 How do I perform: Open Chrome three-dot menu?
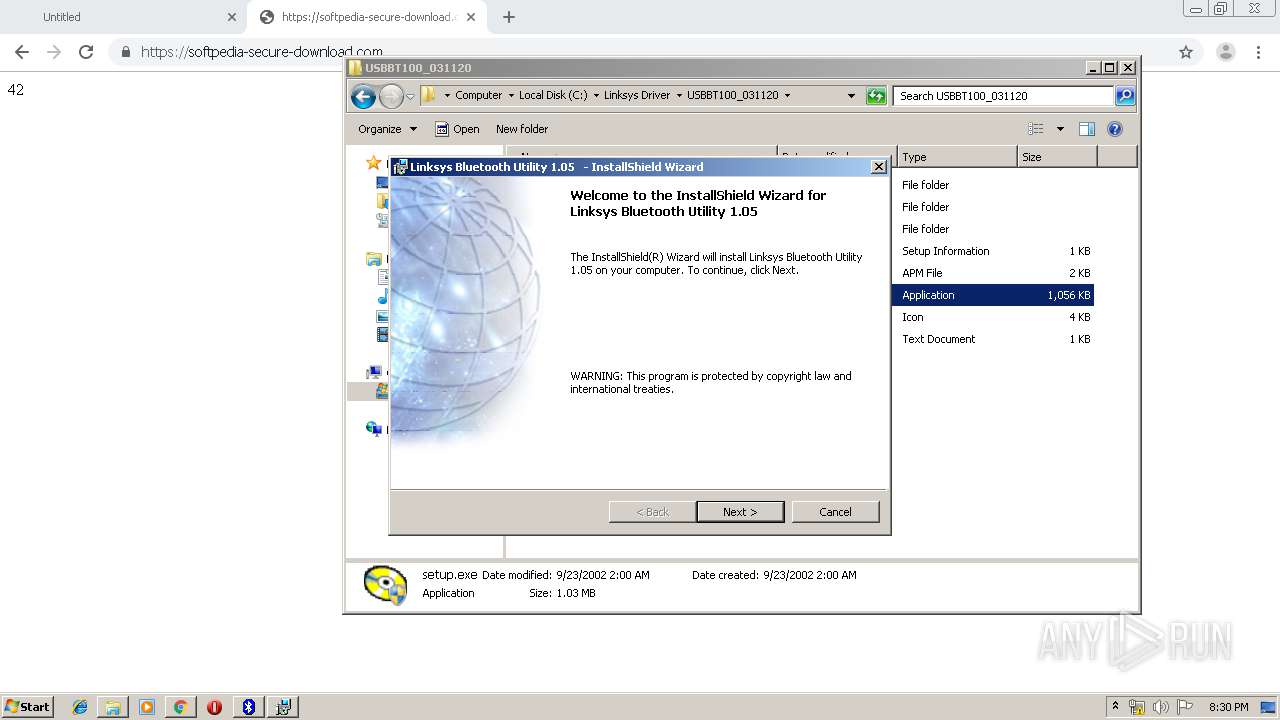pos(1258,52)
